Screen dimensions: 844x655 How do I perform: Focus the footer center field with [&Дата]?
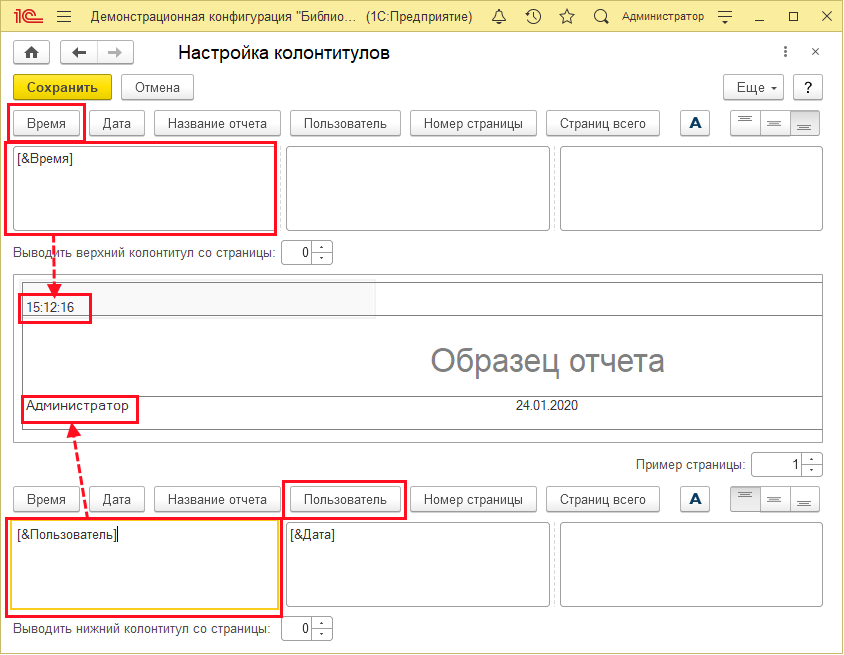[418, 565]
